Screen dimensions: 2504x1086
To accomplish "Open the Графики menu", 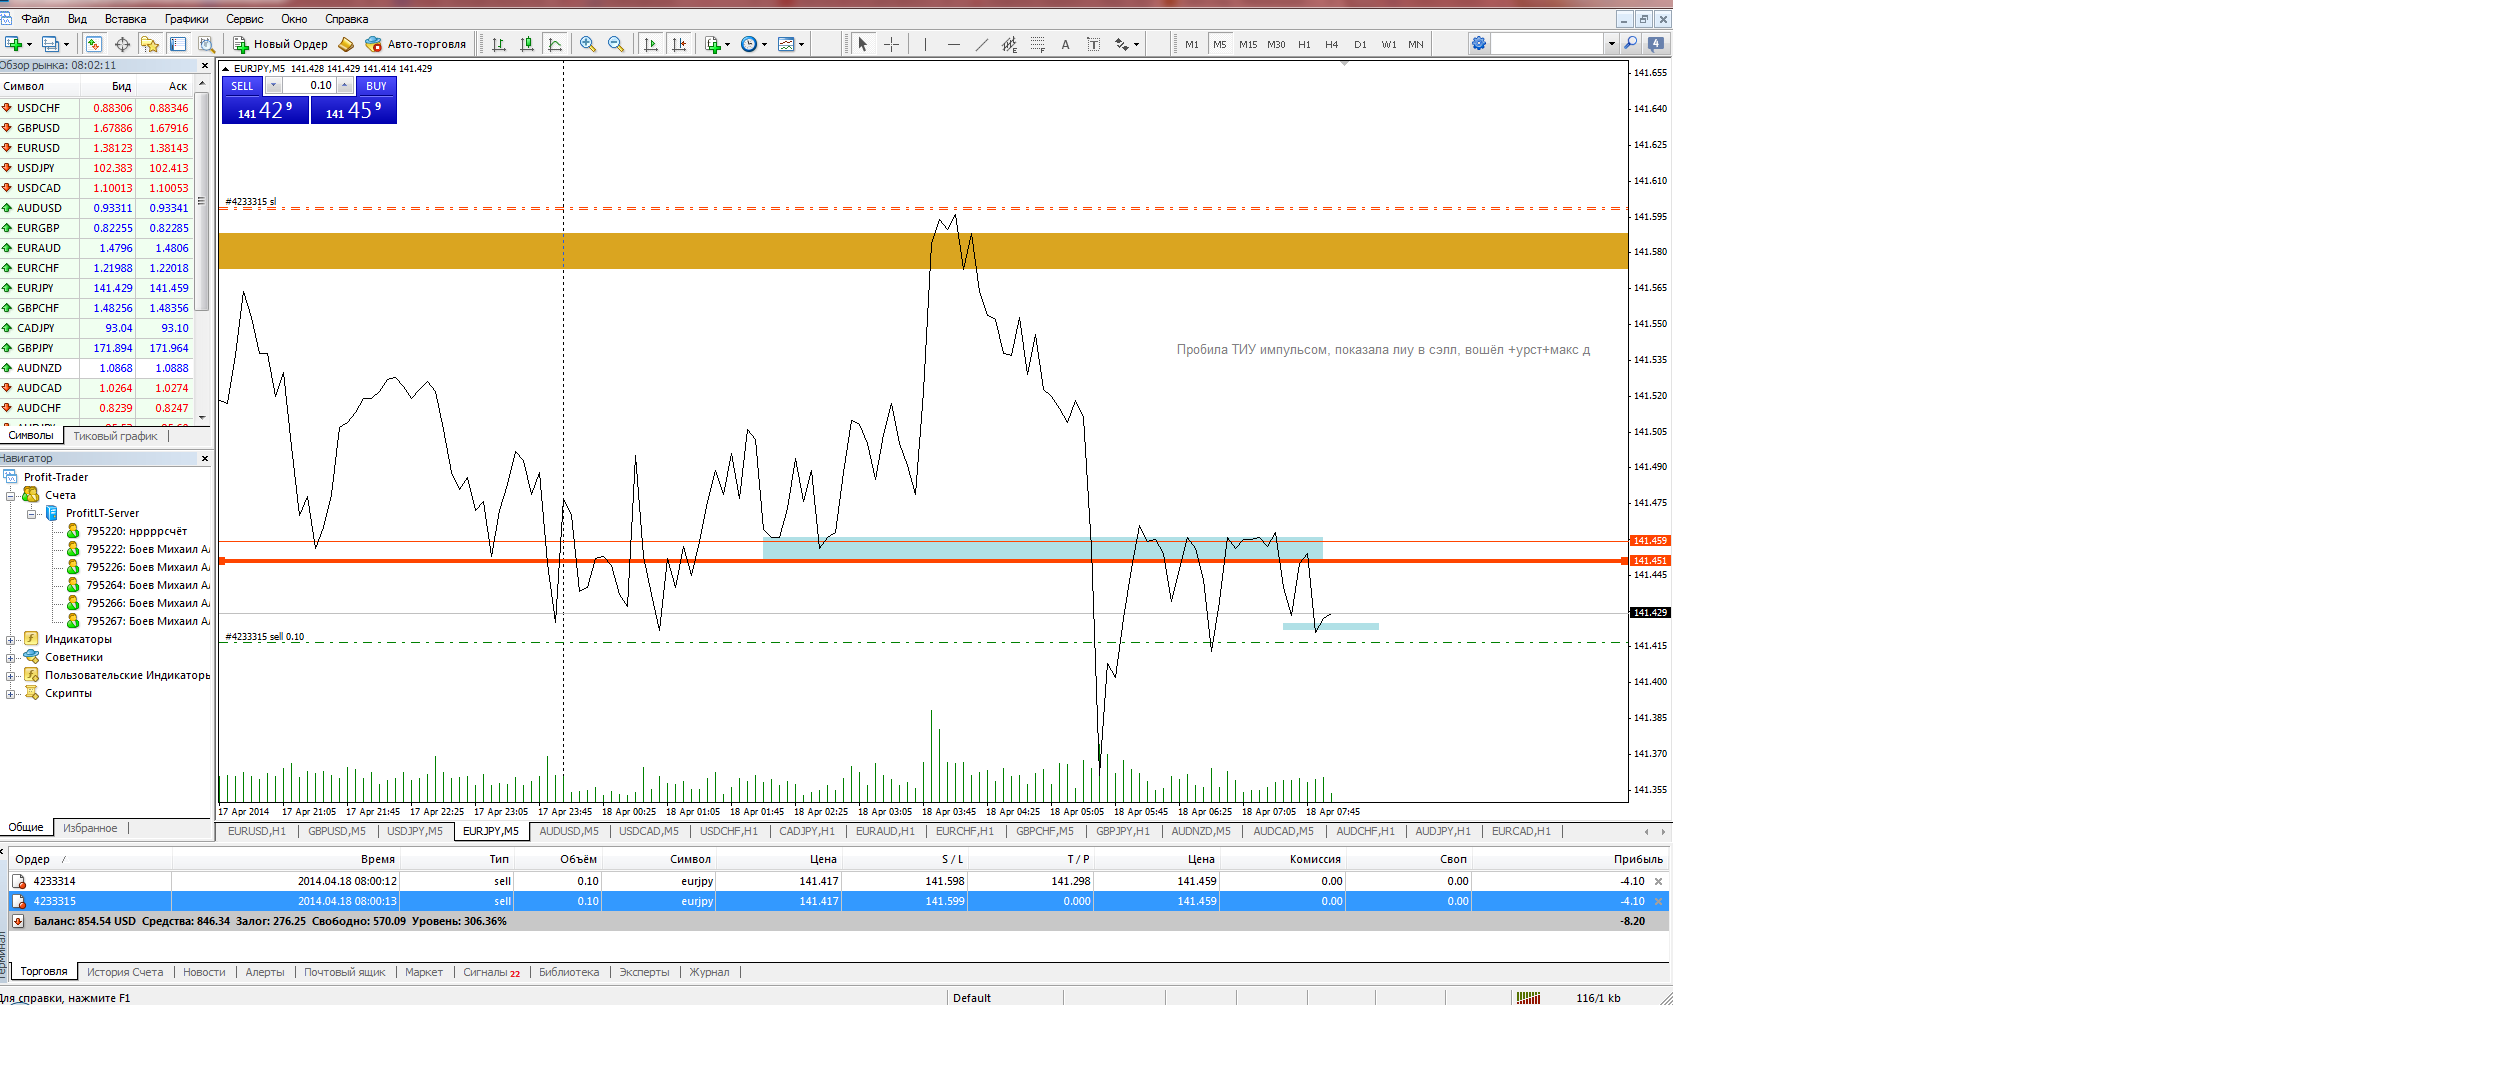I will [x=187, y=19].
